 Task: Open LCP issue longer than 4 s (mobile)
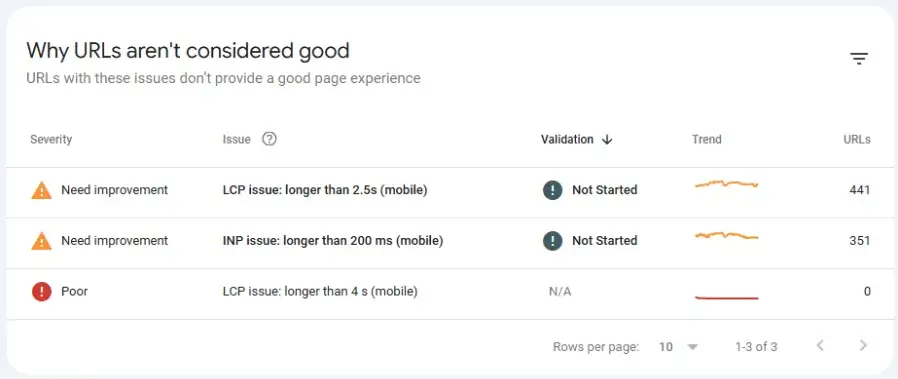320,291
